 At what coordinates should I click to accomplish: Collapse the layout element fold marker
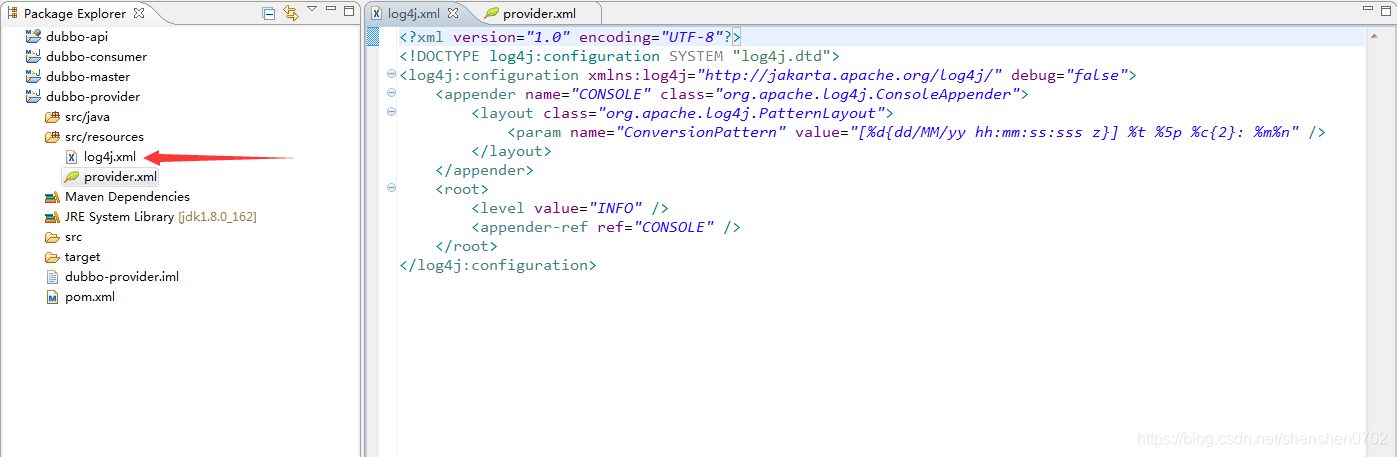point(391,113)
